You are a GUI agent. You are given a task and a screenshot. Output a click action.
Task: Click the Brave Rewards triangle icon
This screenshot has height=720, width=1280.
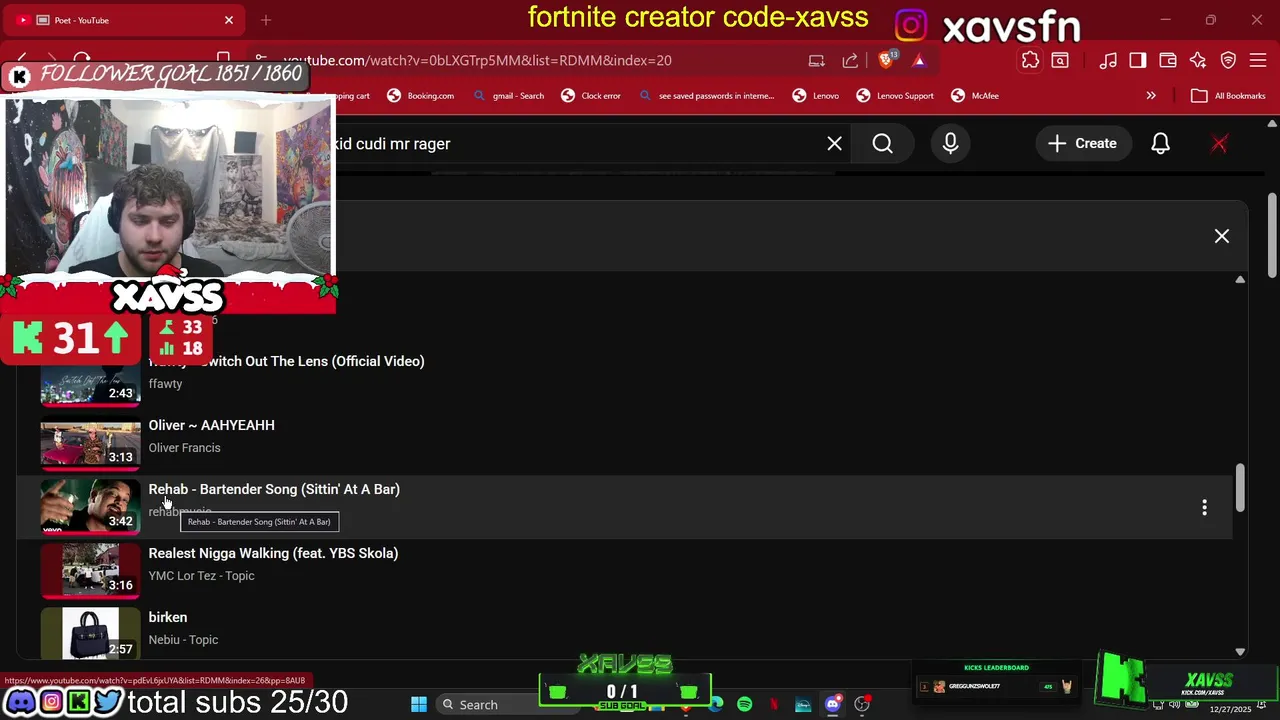click(919, 61)
